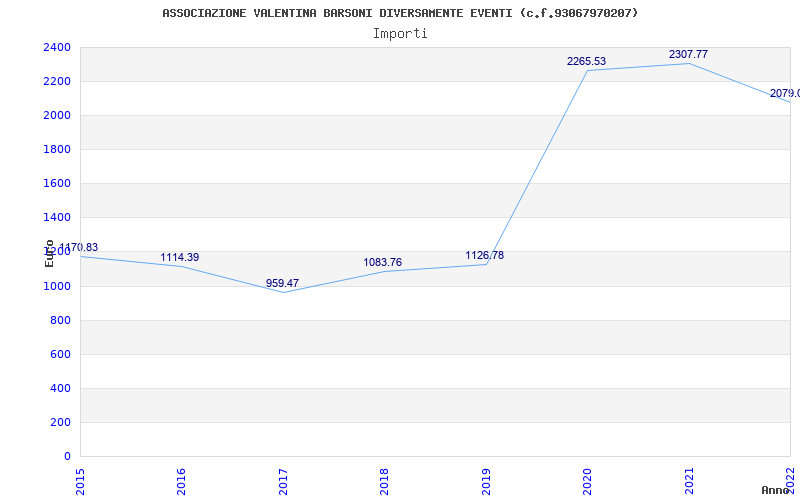800x500 pixels.
Task: Click the 0 y-axis tick label
Action: click(67, 457)
